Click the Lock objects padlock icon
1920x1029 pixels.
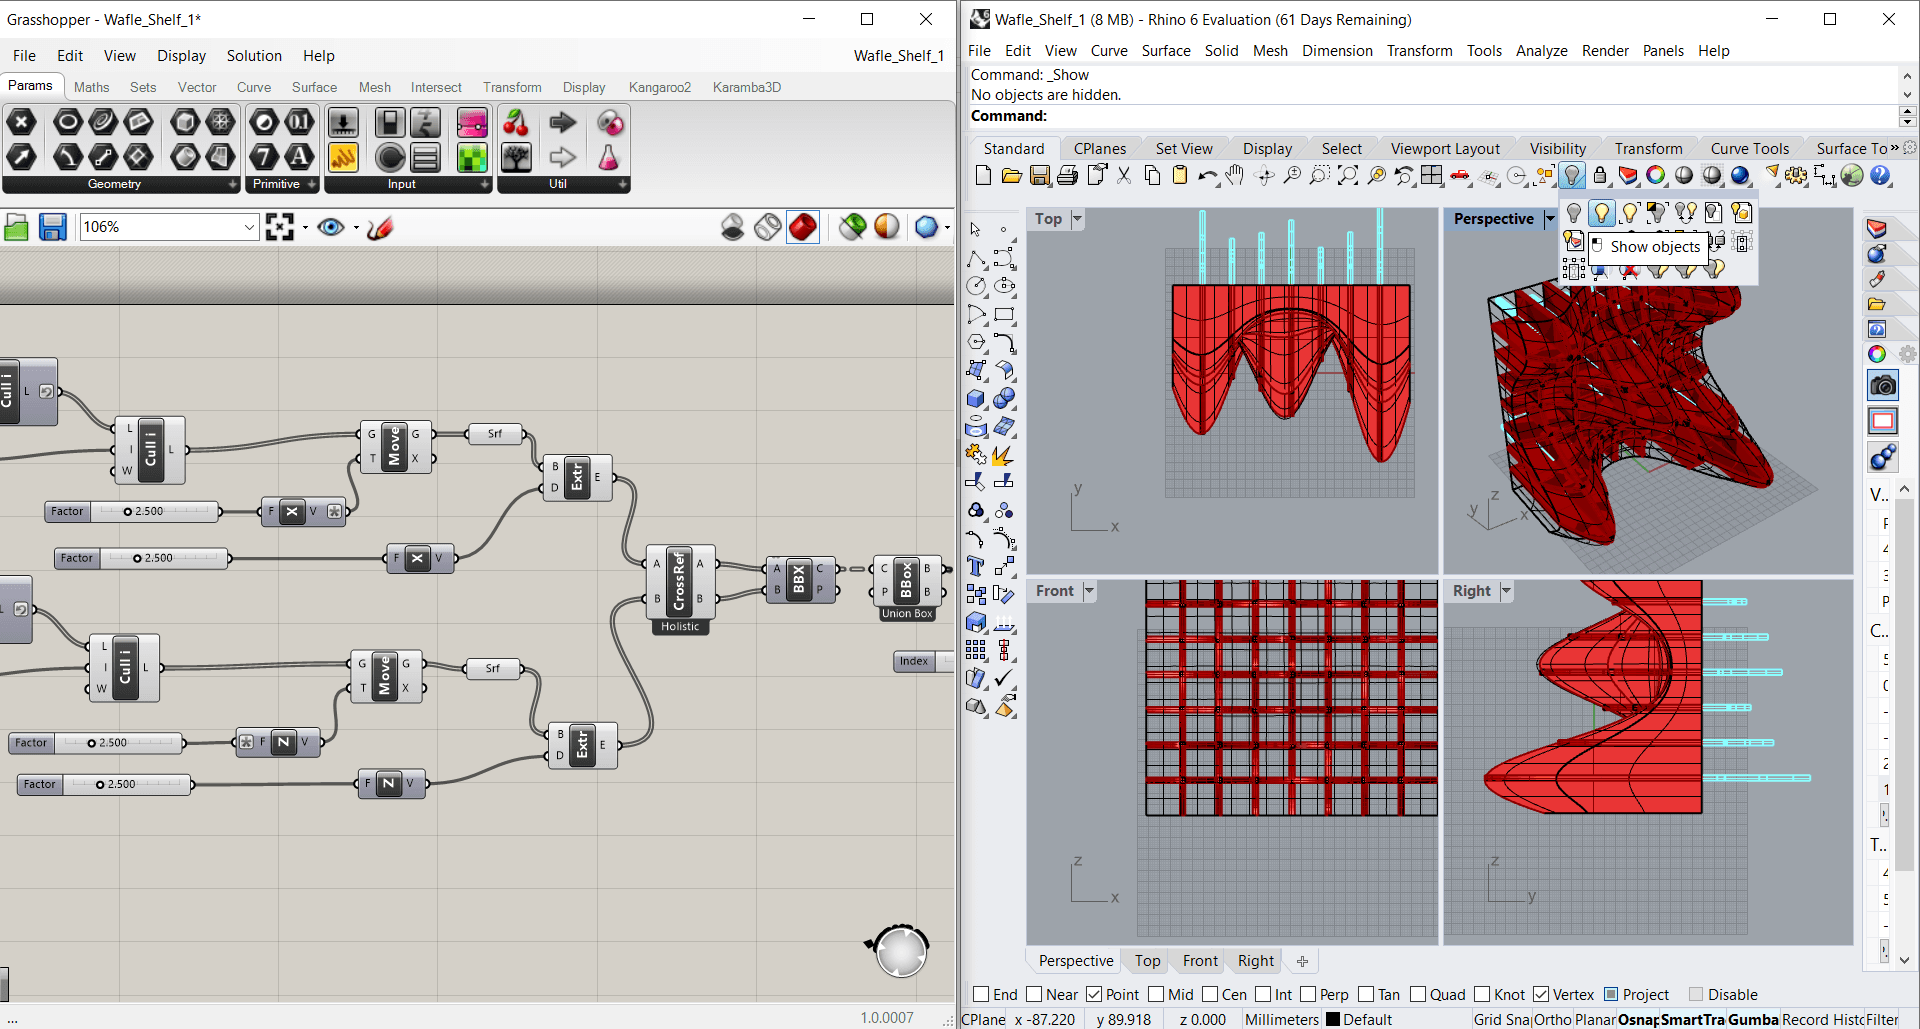coord(1600,176)
